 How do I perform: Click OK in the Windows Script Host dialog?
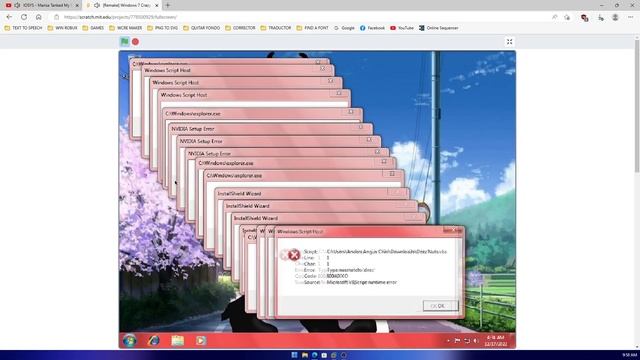pyautogui.click(x=440, y=306)
